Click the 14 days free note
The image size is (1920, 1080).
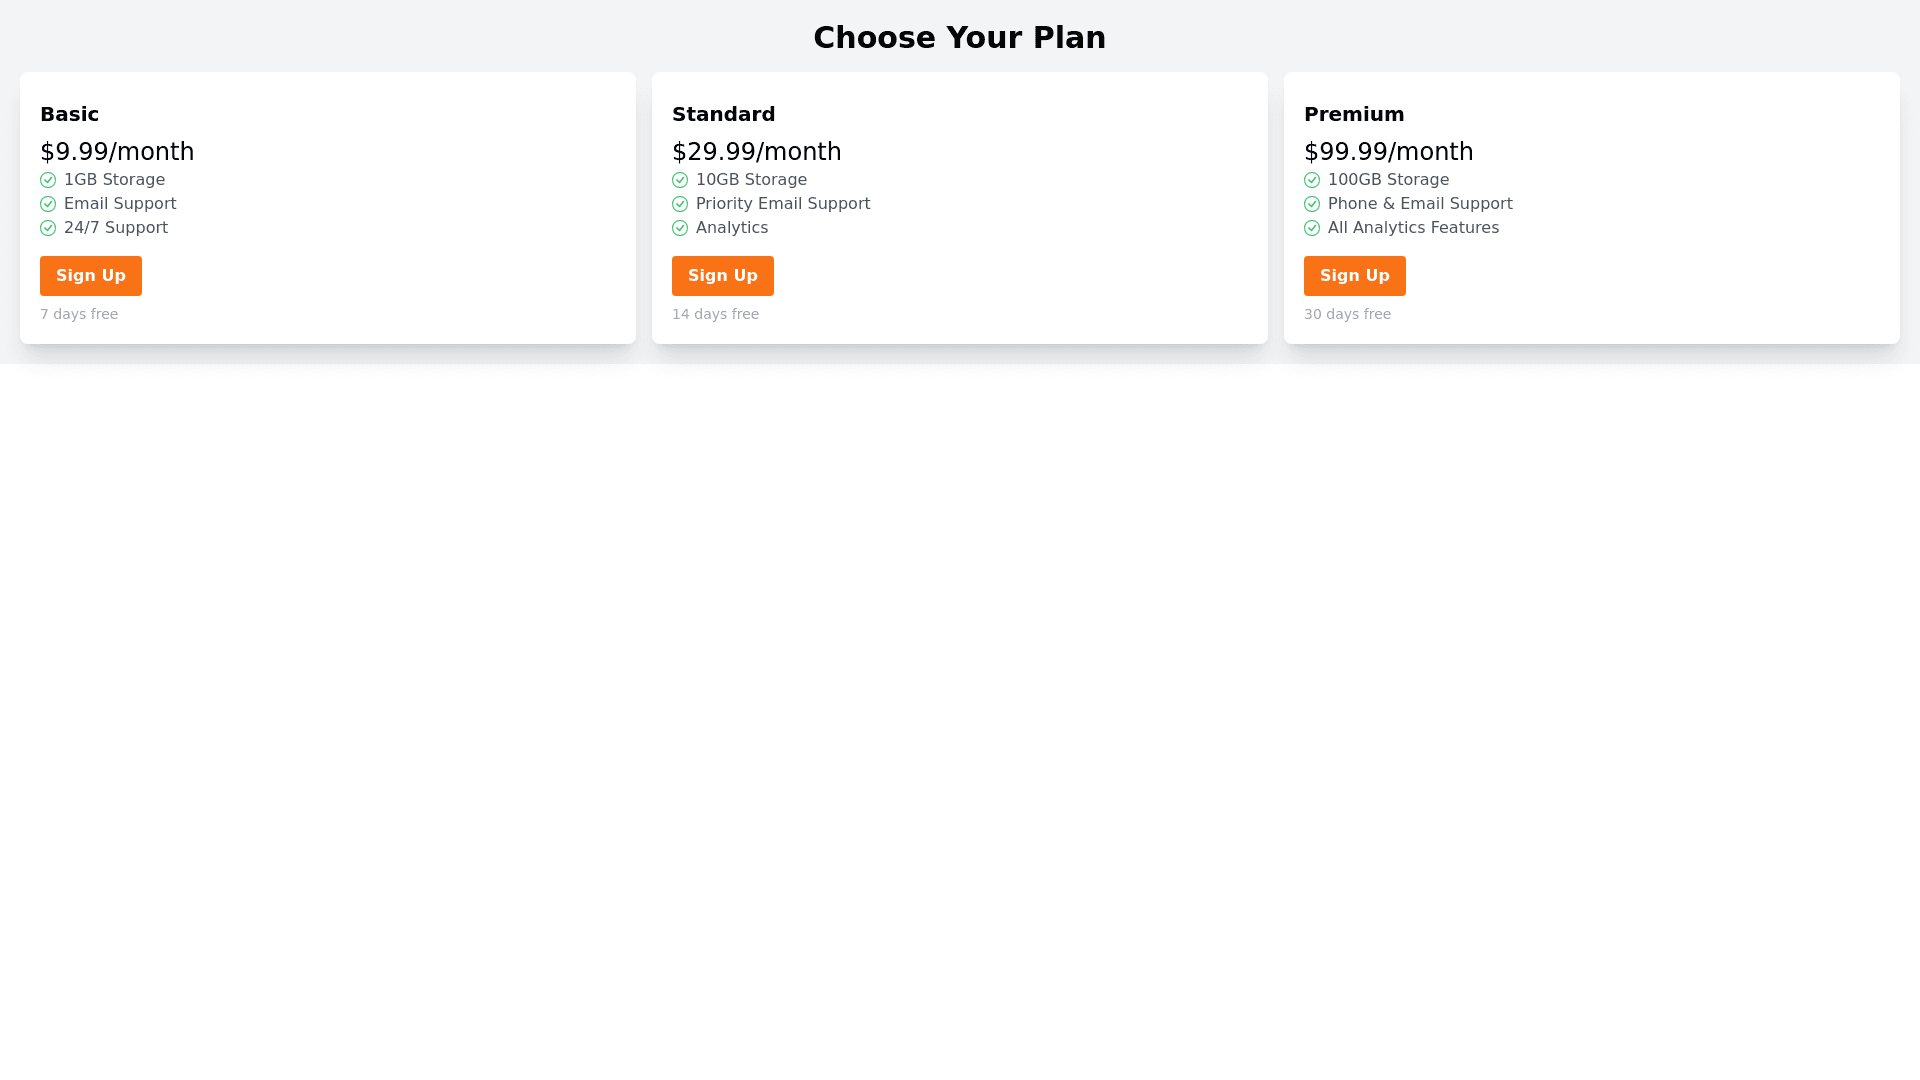715,314
